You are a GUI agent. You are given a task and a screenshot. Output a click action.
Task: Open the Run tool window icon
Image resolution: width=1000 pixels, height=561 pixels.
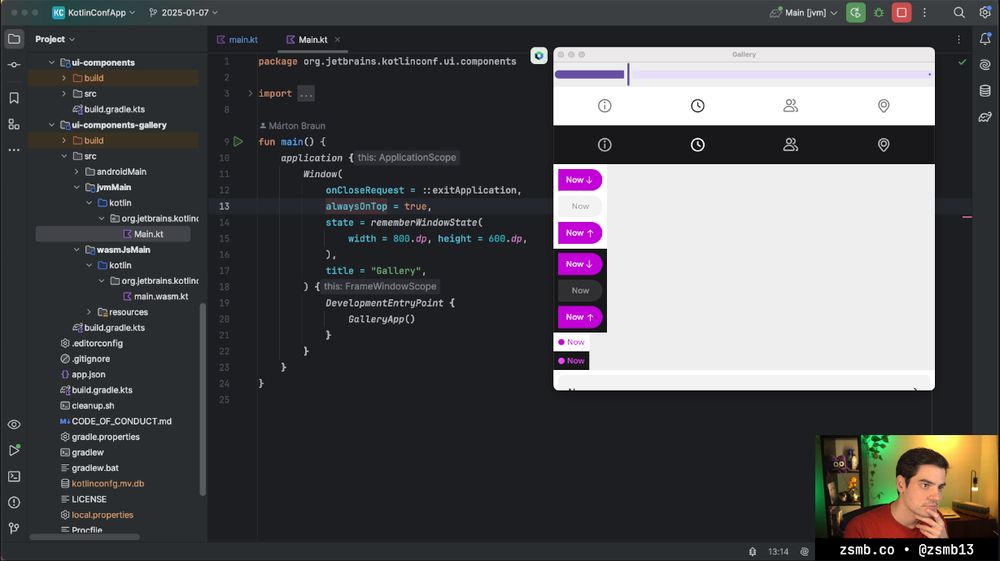tap(14, 450)
